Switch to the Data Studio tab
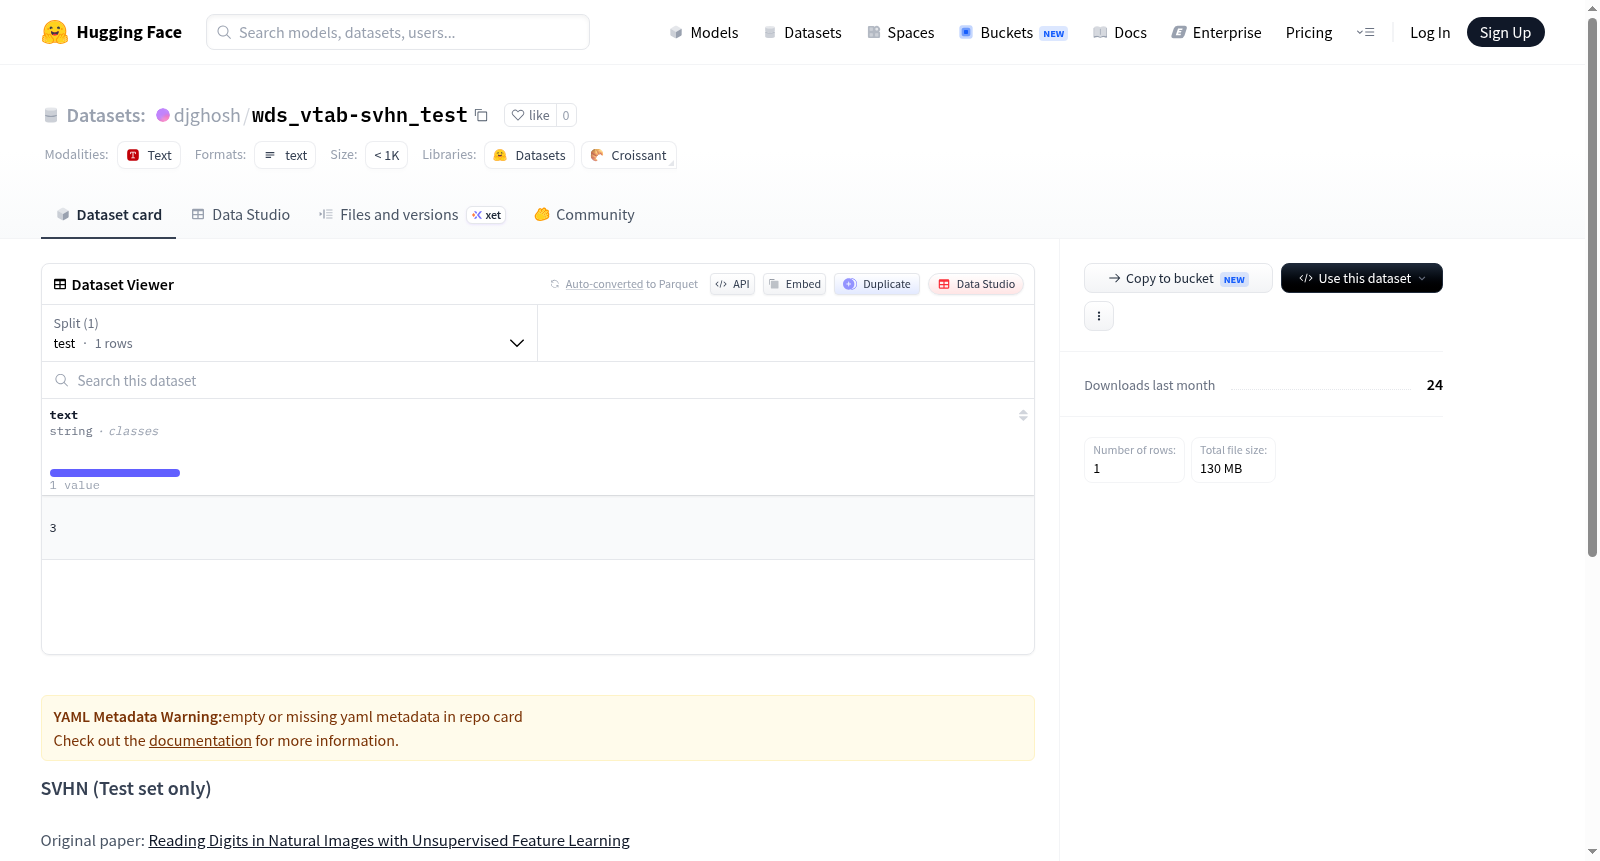Viewport: 1600px width, 861px height. tap(241, 214)
